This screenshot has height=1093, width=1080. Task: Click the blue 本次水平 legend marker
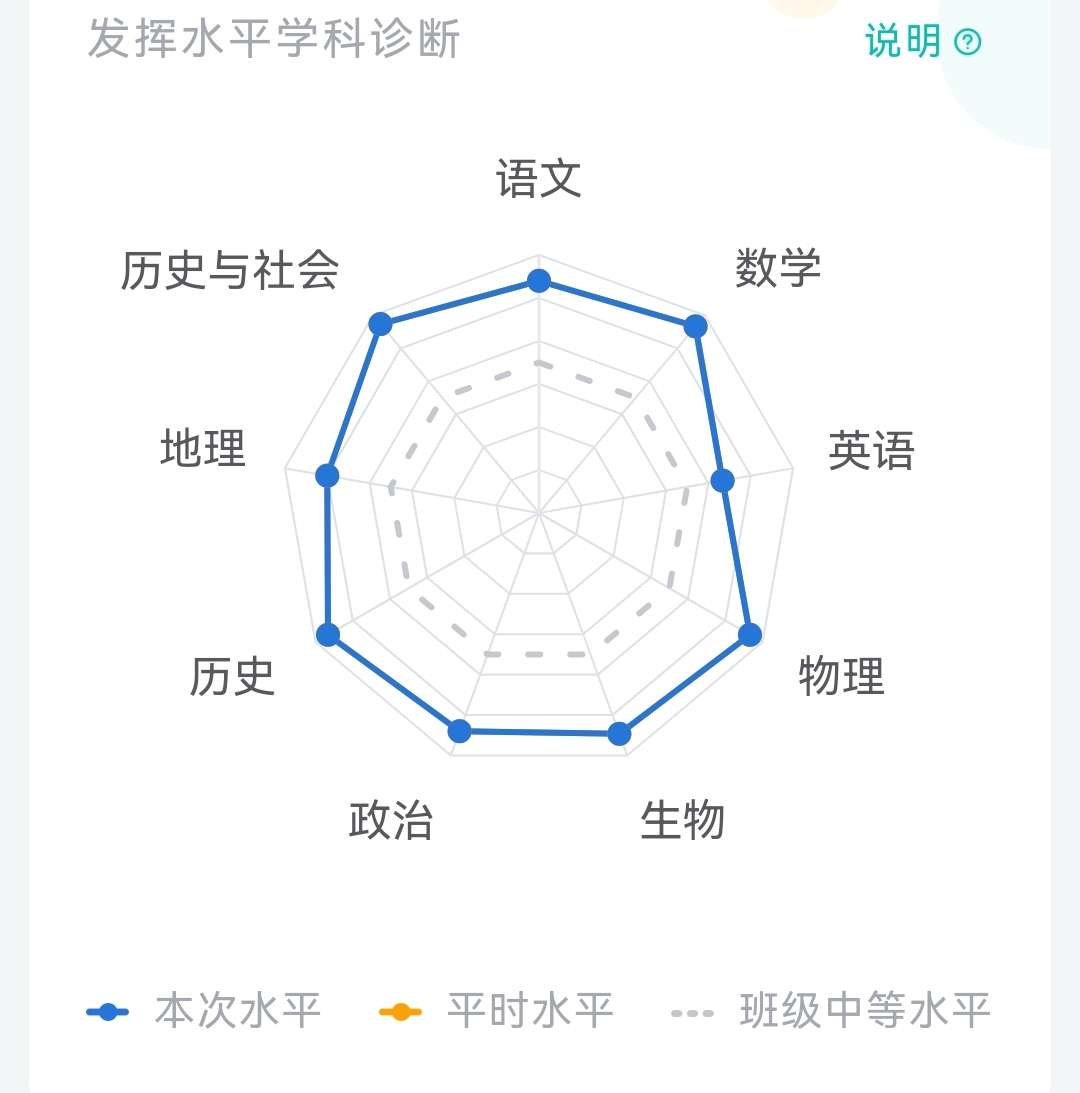pos(108,1012)
